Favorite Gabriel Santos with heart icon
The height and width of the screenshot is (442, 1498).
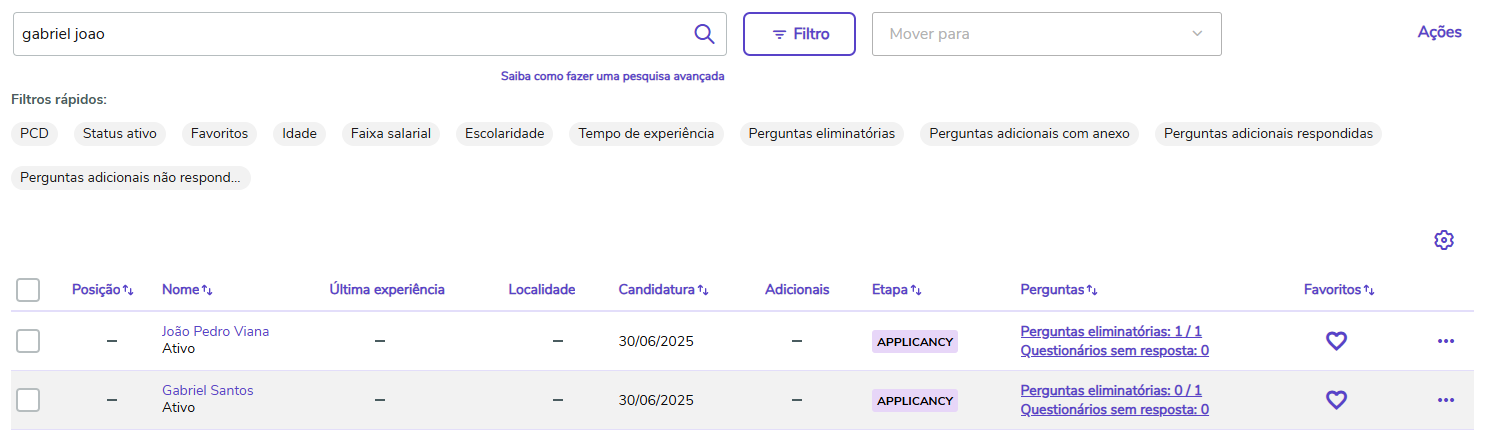click(1336, 400)
